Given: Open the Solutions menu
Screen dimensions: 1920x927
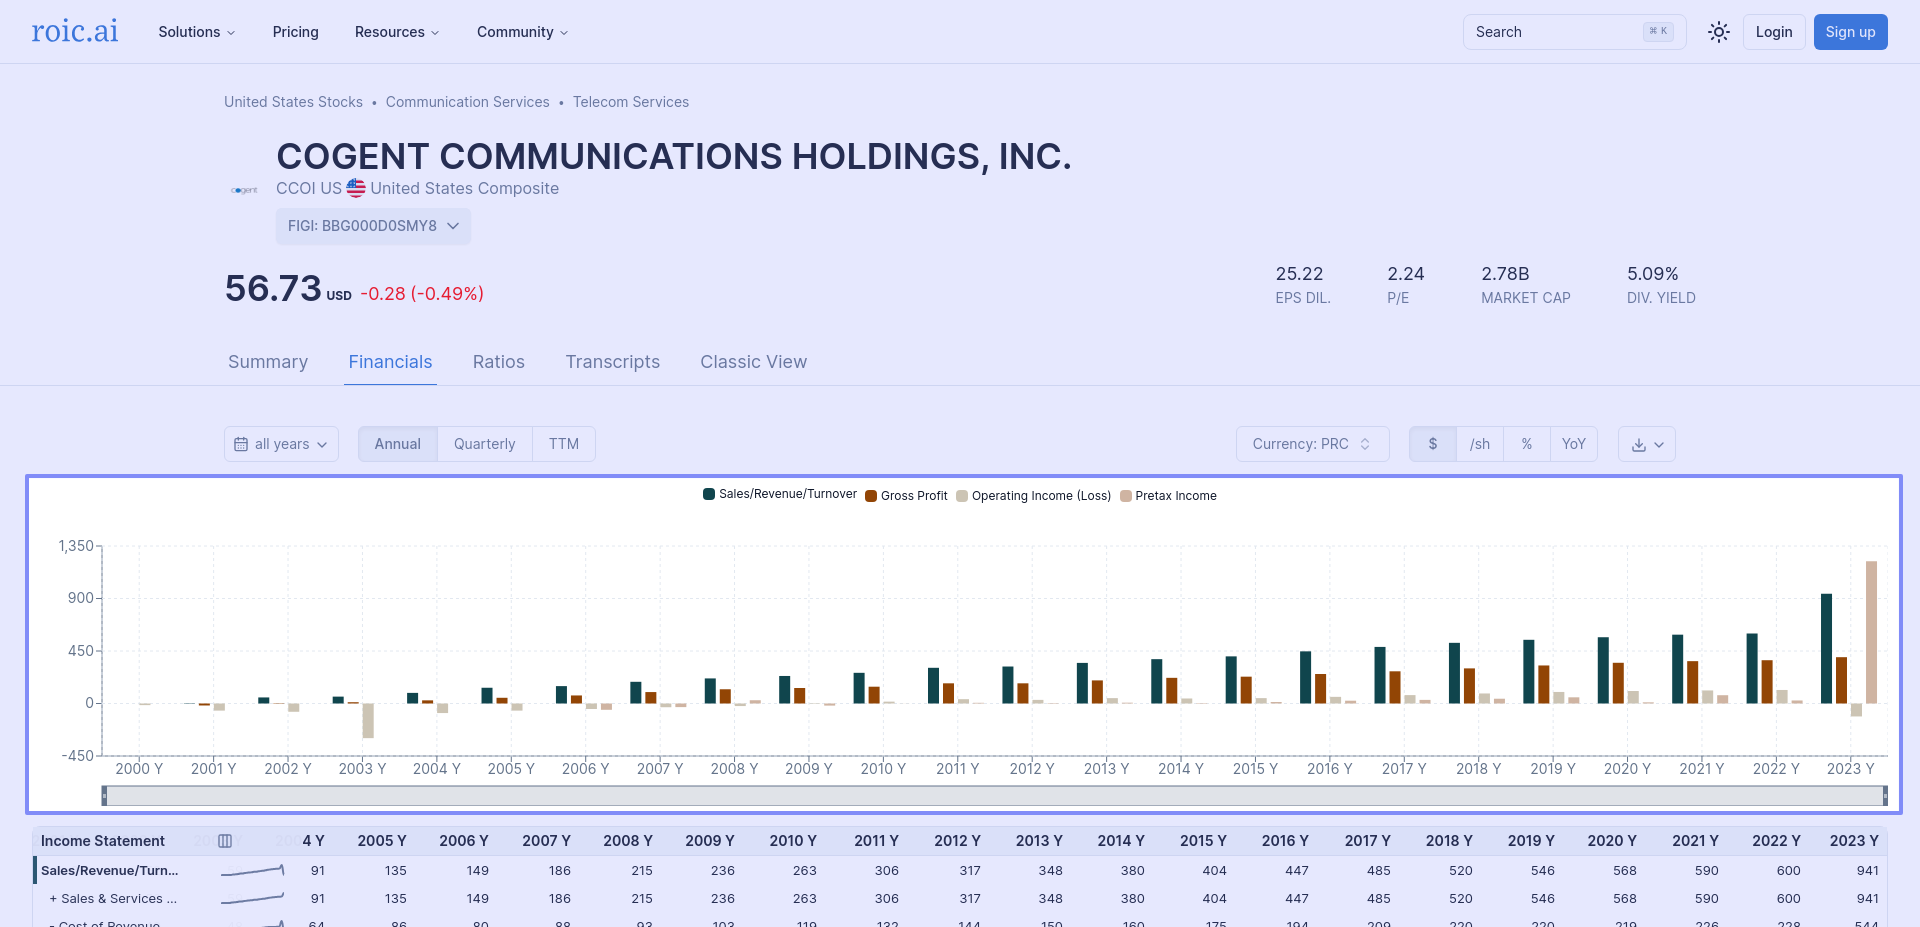Looking at the screenshot, I should point(197,32).
